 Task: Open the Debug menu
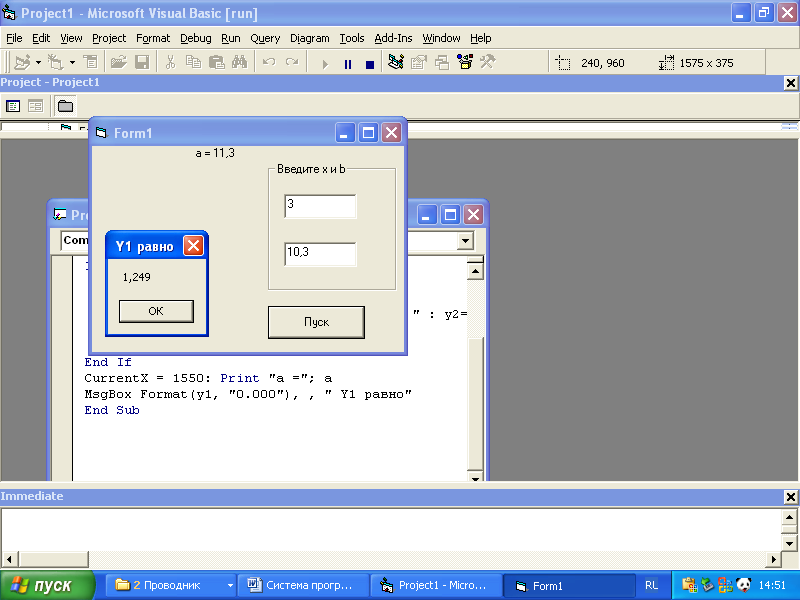point(196,38)
